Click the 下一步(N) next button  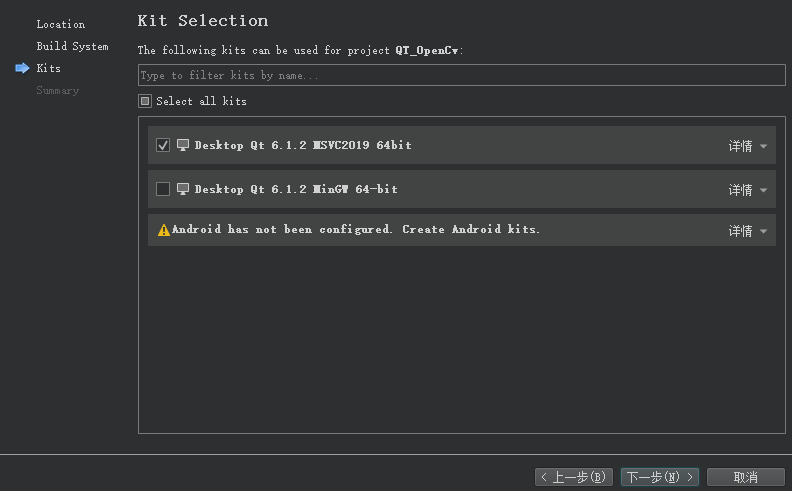point(659,477)
